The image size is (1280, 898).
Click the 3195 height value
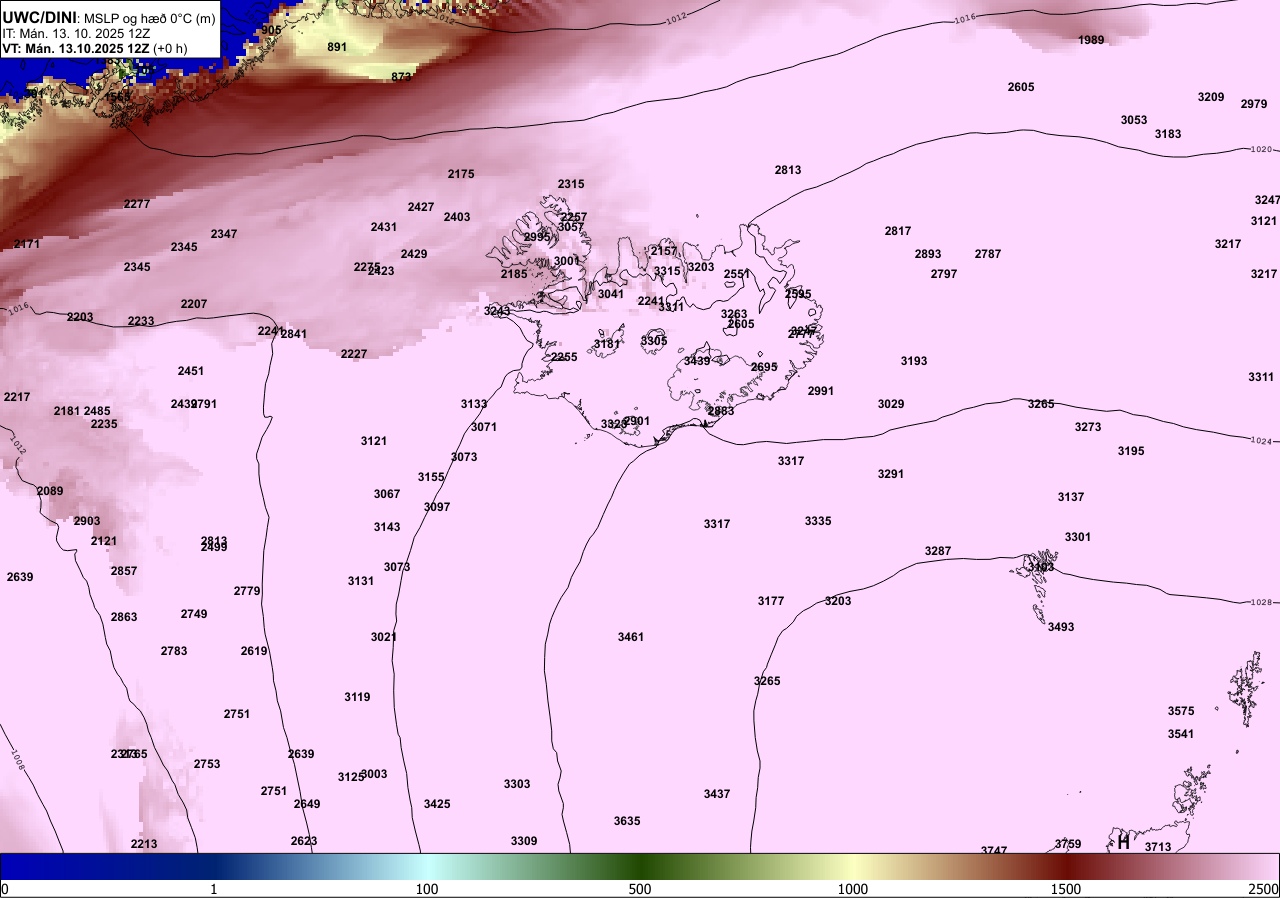(1131, 451)
